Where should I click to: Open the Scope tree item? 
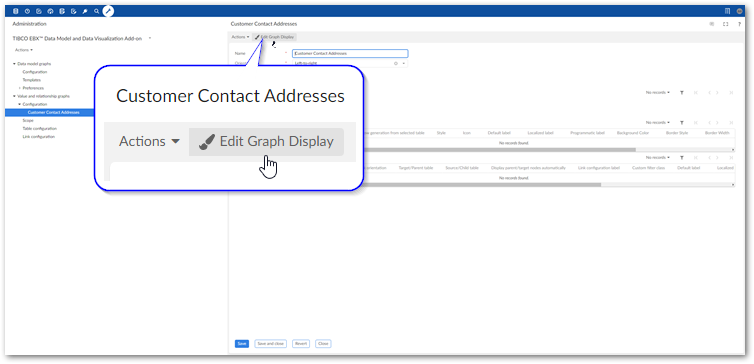(x=28, y=121)
